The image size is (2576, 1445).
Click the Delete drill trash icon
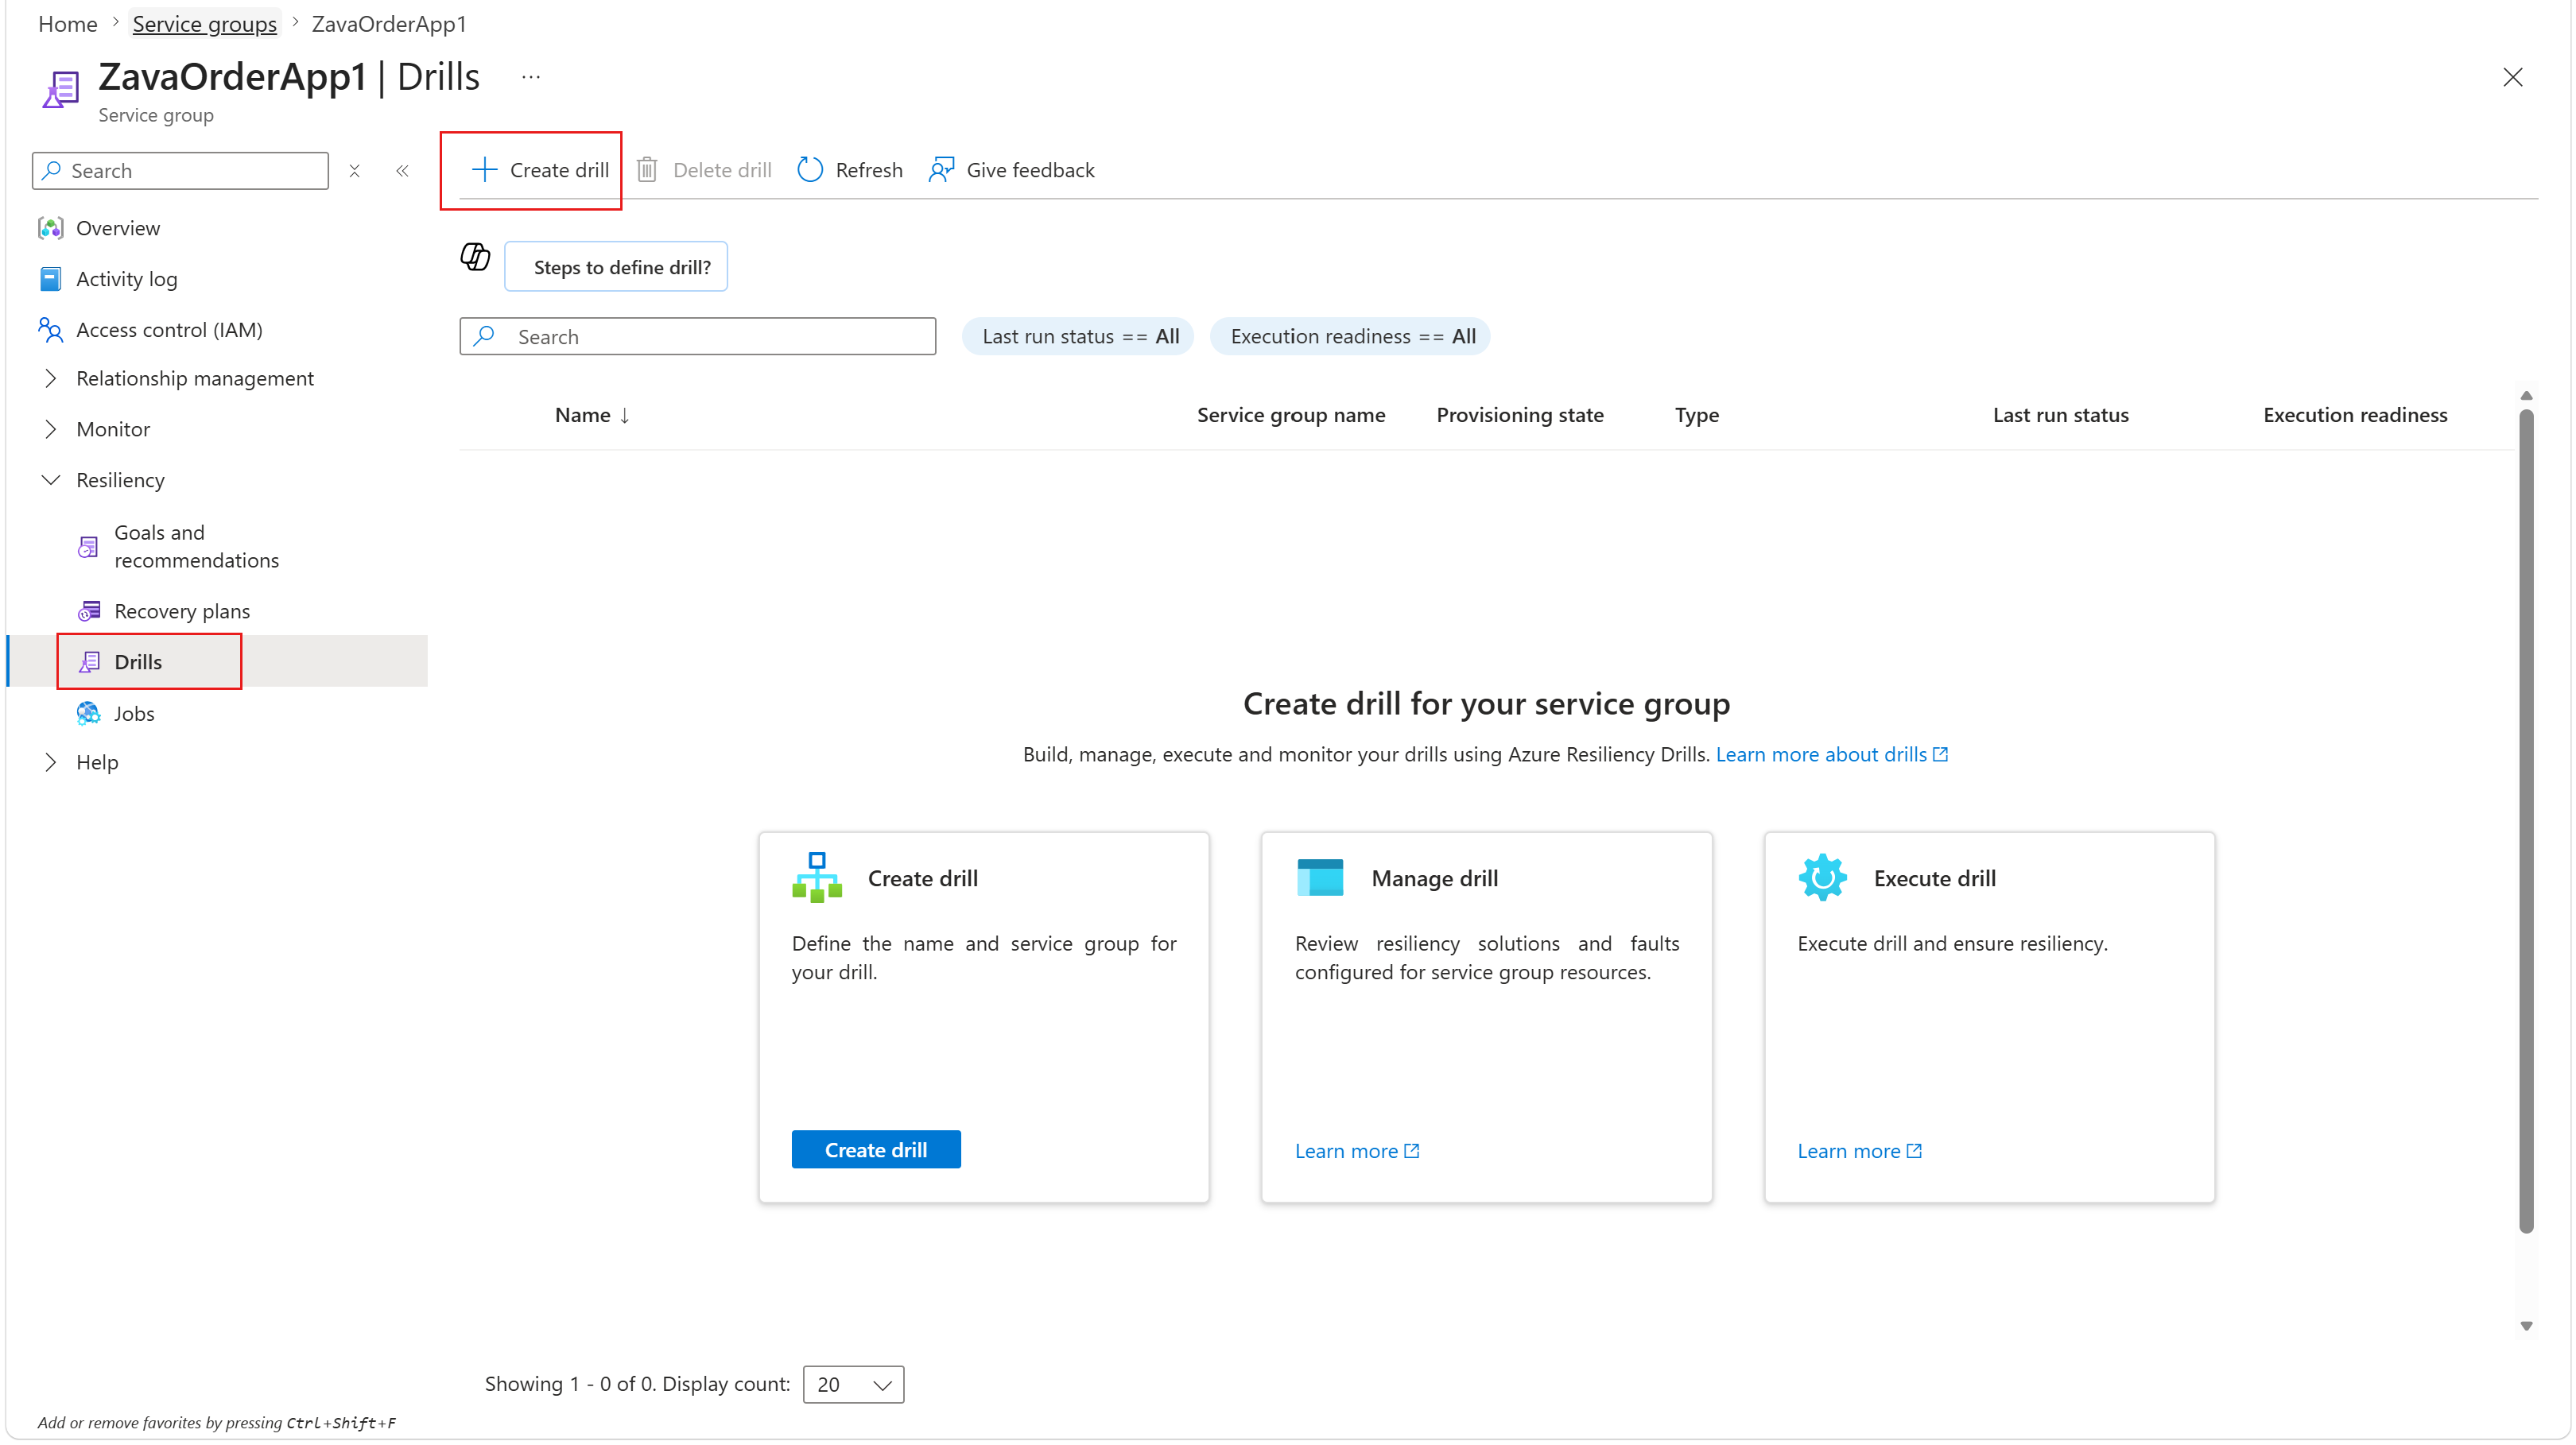click(647, 169)
